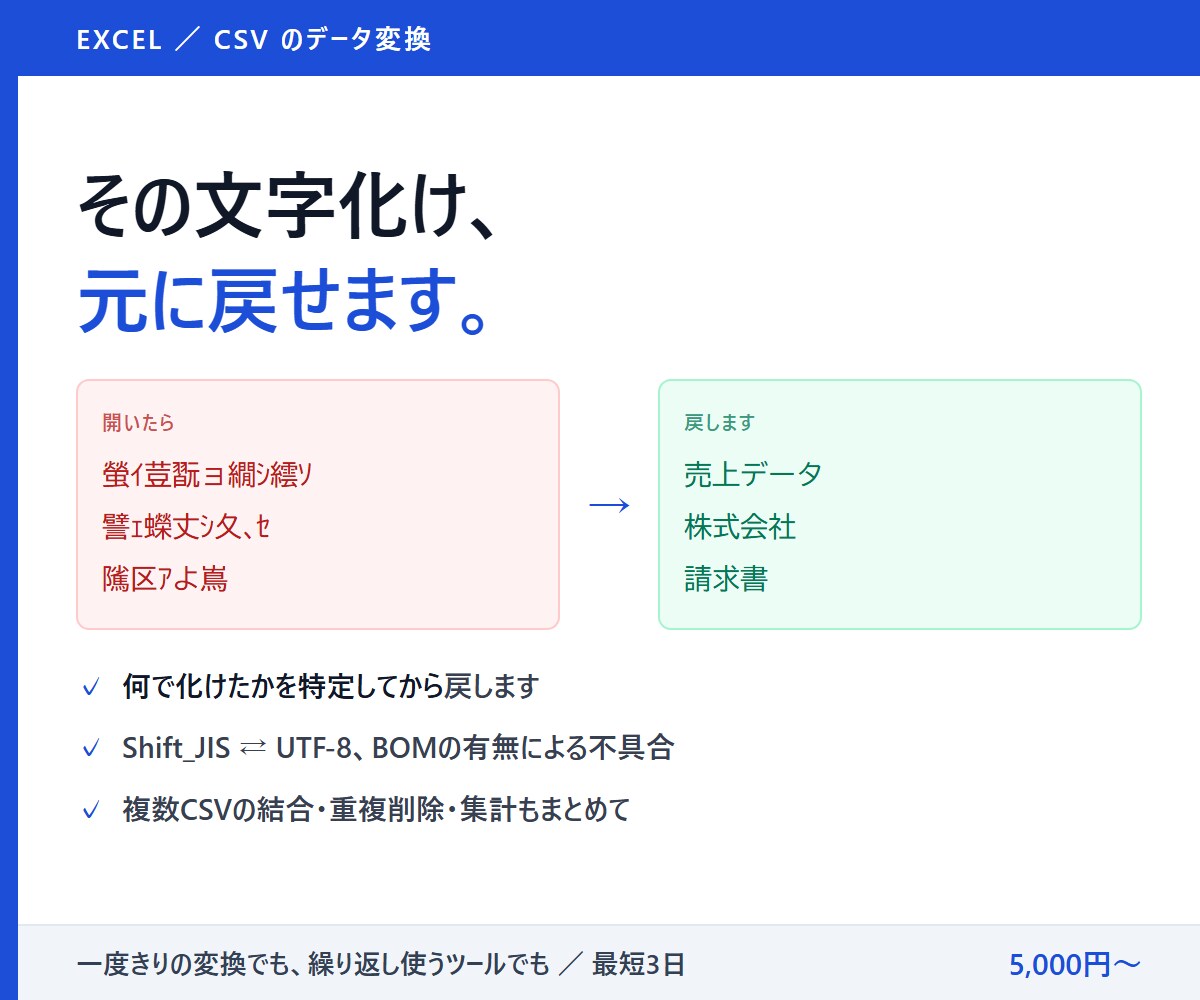
Task: Click checkmark beside the Shift_JIS line
Action: click(91, 749)
